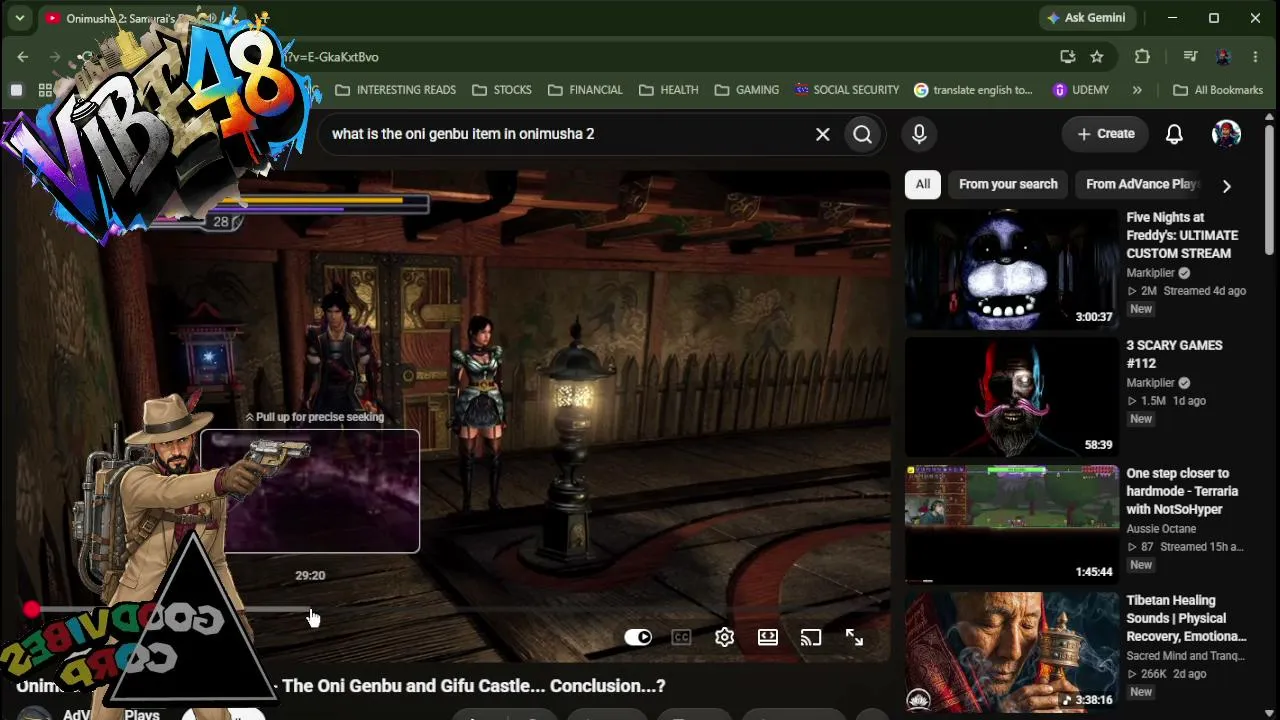Image resolution: width=1280 pixels, height=720 pixels.
Task: Open the video player settings gear
Action: point(725,637)
